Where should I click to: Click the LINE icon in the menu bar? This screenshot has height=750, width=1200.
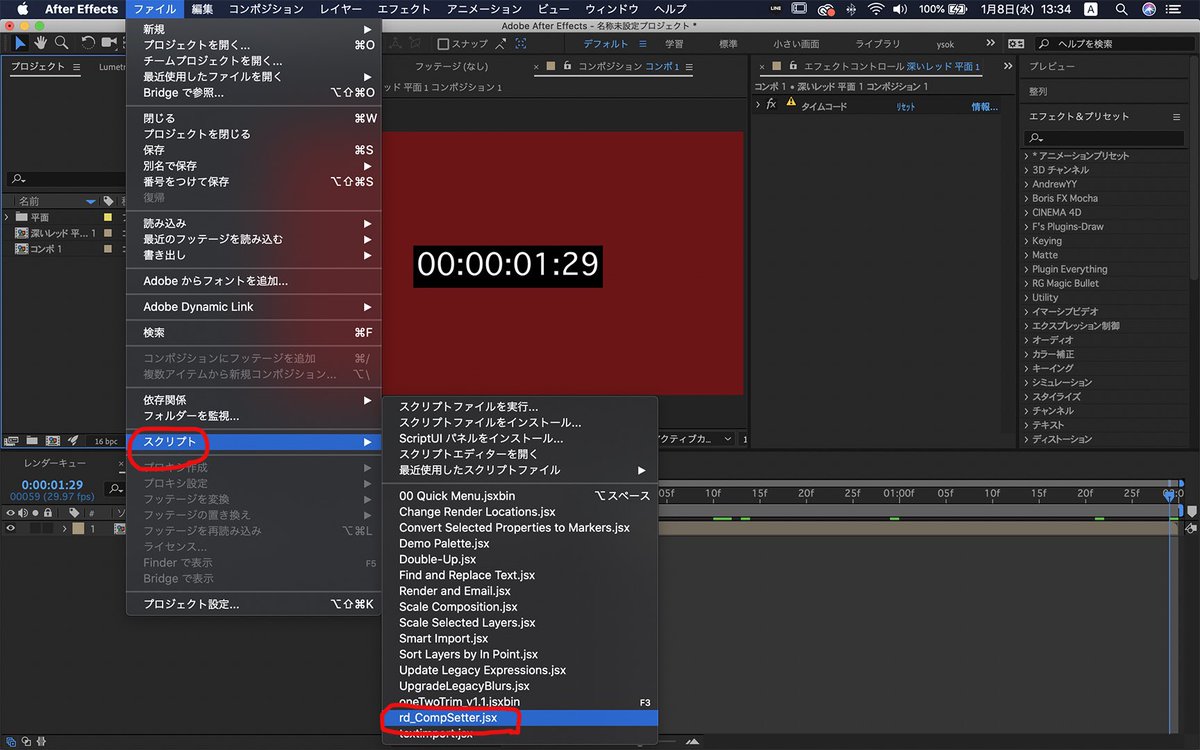click(x=778, y=9)
